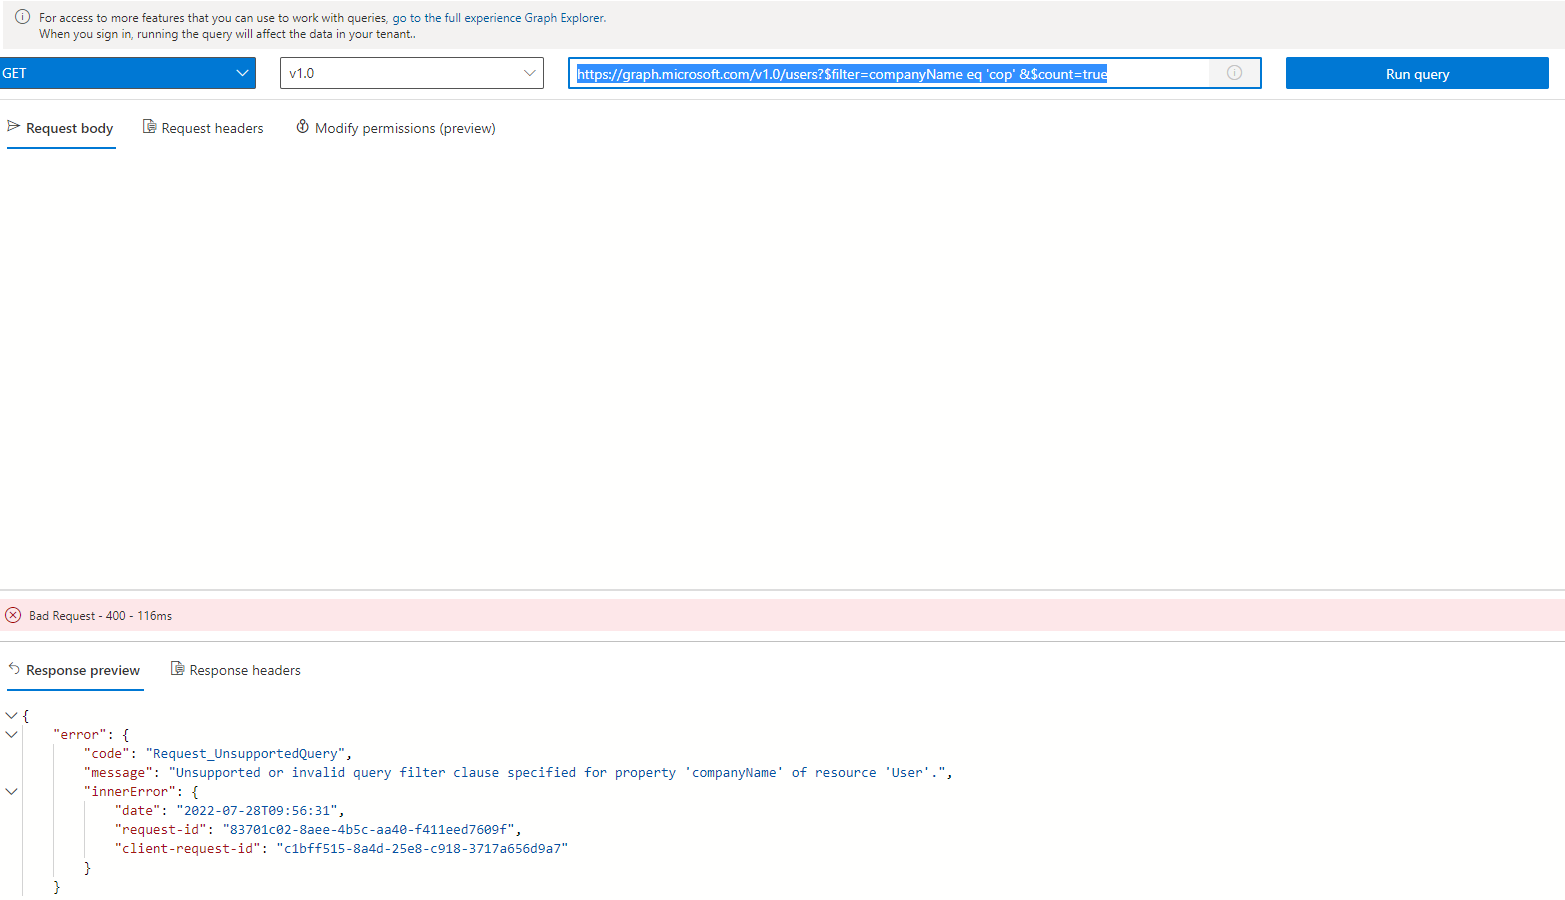Collapse the error object in the response
Viewport: 1565px width, 900px height.
coord(12,733)
